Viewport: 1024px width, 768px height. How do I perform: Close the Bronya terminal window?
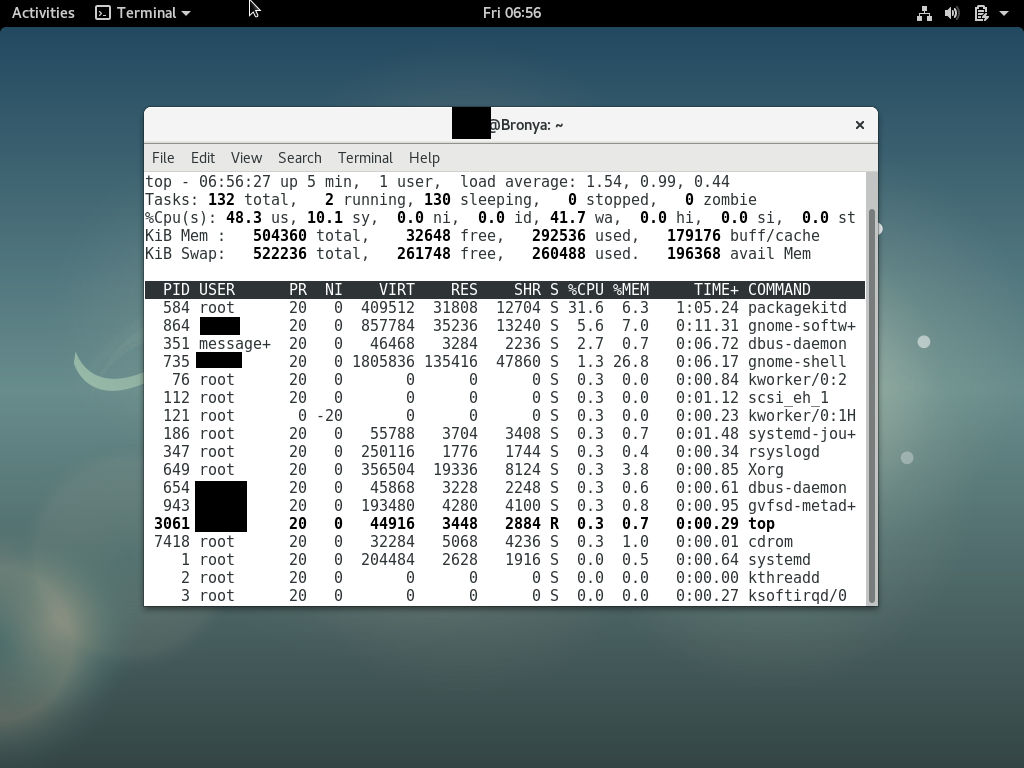click(x=859, y=125)
